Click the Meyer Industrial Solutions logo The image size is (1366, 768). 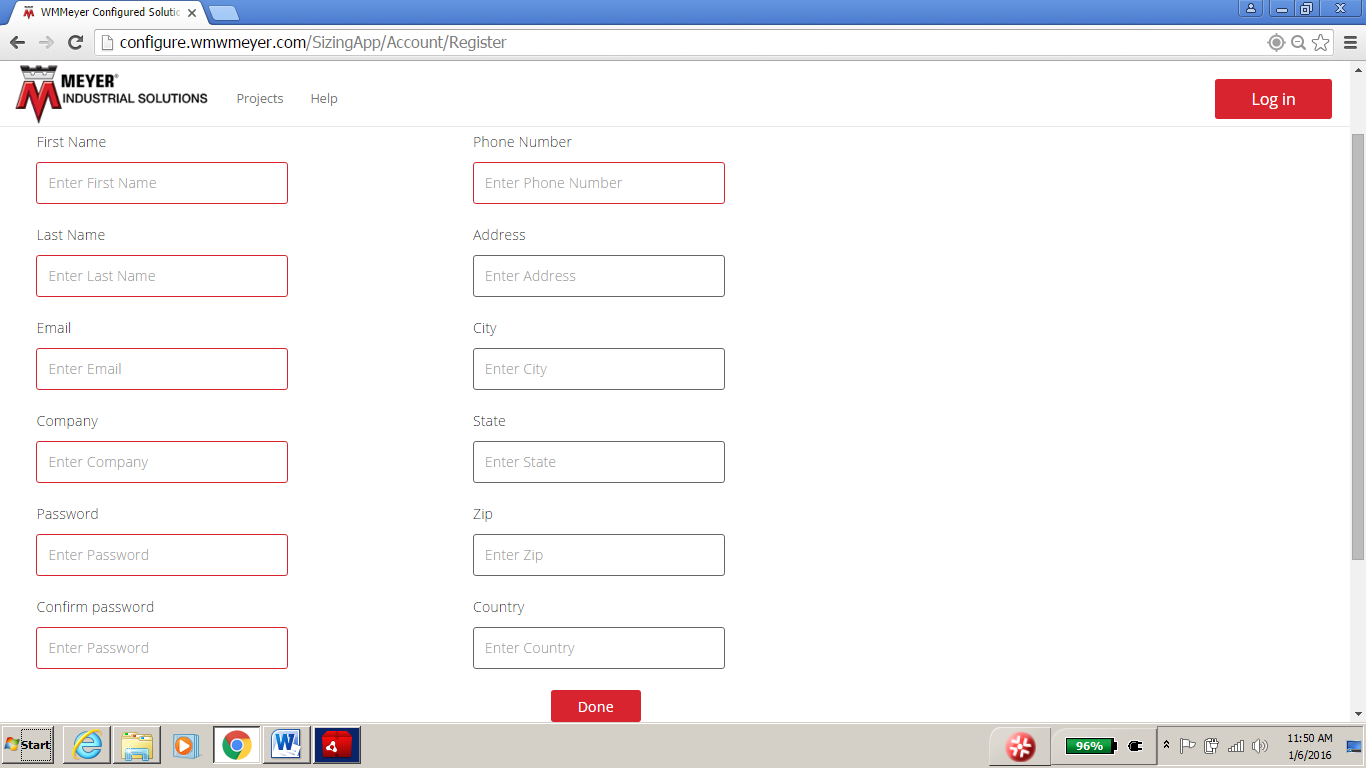(111, 94)
